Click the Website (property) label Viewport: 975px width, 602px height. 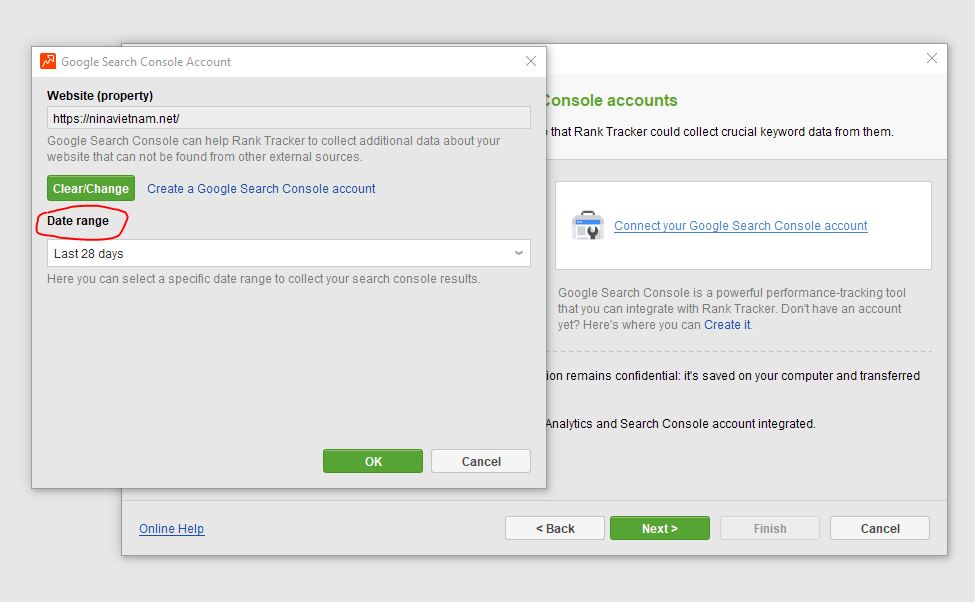click(x=100, y=96)
